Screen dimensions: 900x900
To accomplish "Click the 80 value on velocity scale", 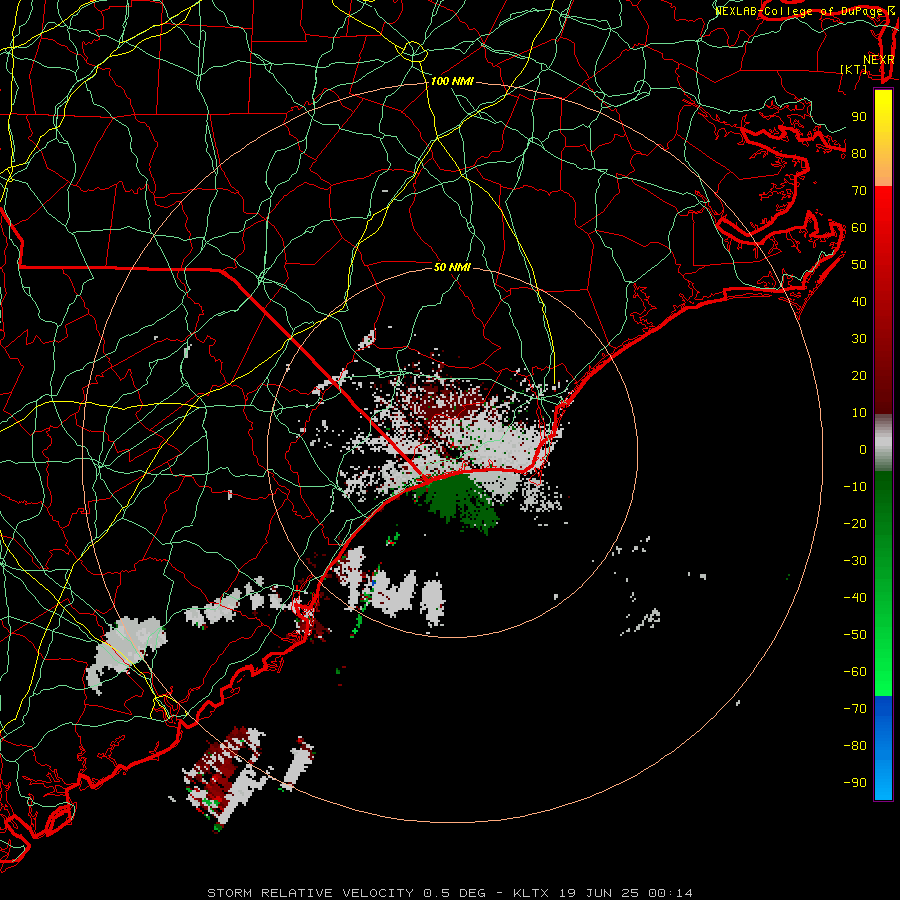I will point(859,153).
